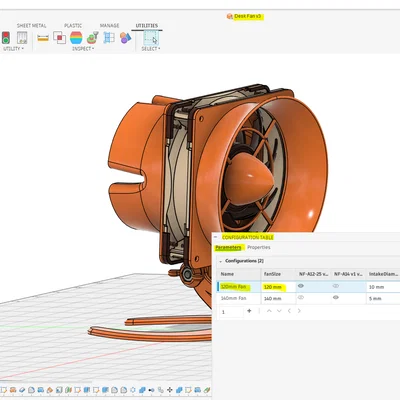
Task: Click the sun-shaped pattern feature in timeline
Action: coord(133,390)
